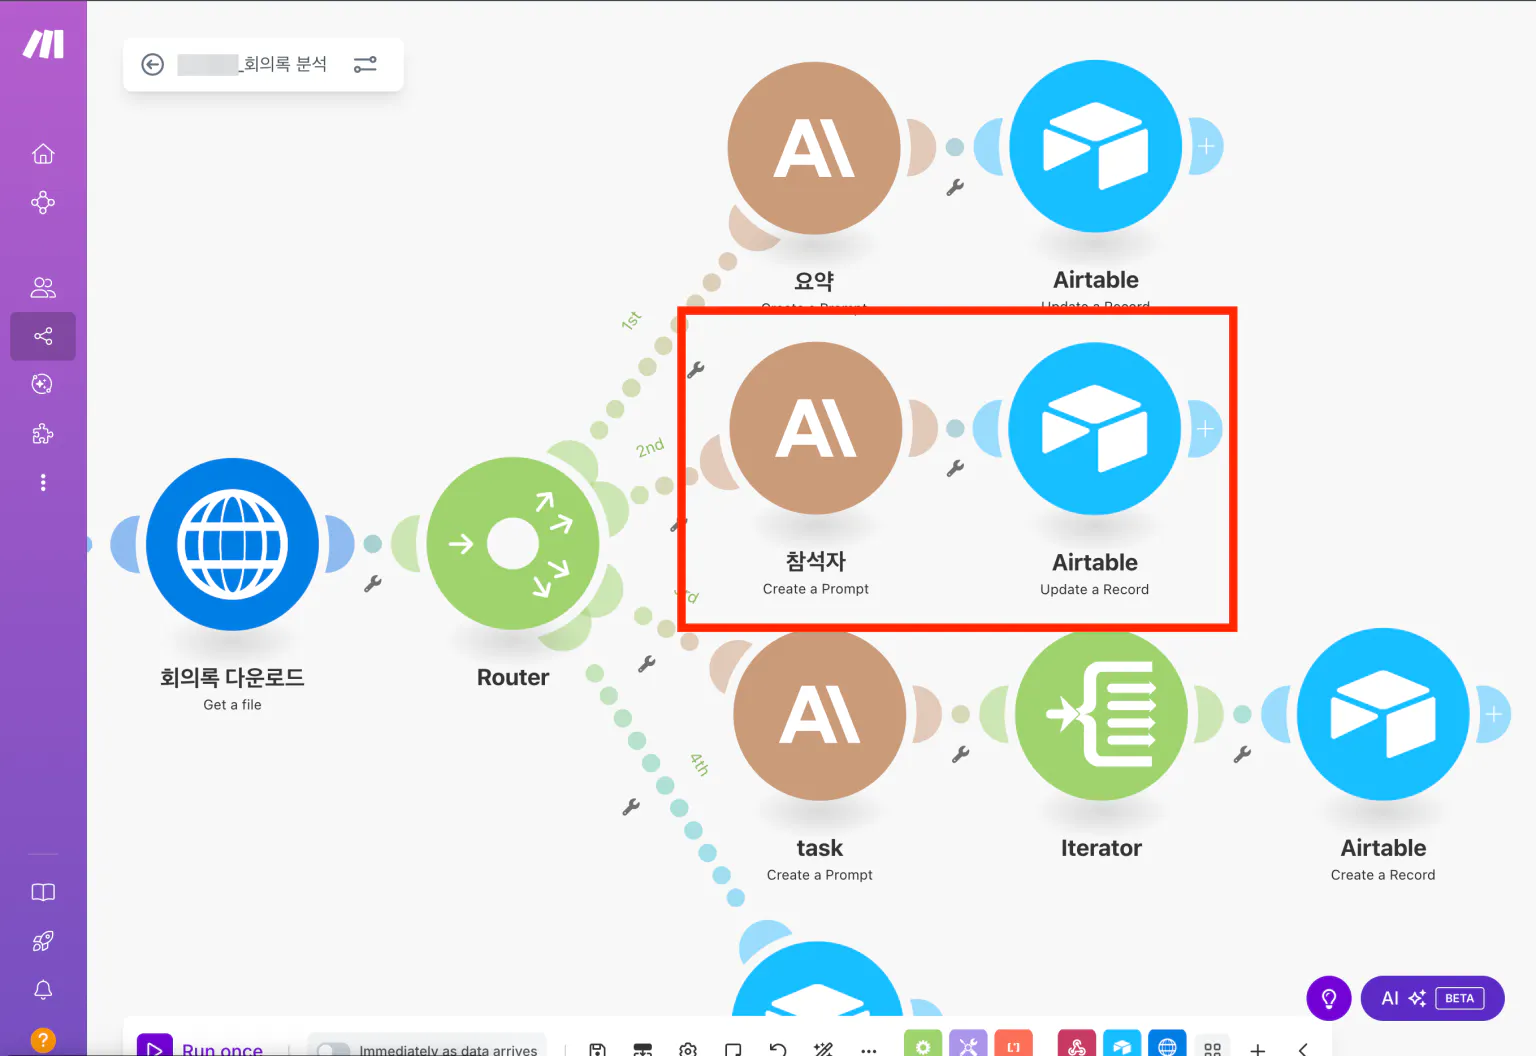
Task: Go to the Home dashboard icon
Action: 43,153
